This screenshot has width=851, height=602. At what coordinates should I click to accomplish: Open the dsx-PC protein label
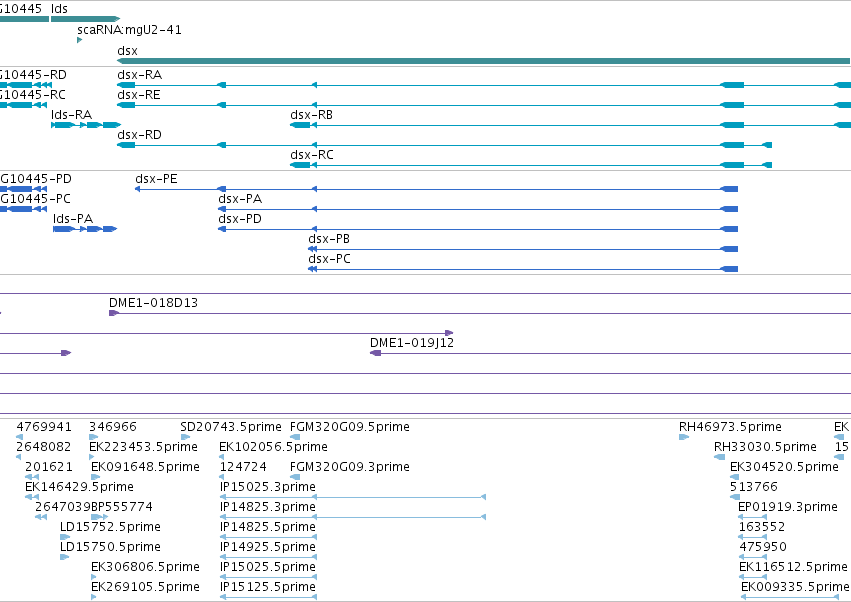(x=329, y=259)
